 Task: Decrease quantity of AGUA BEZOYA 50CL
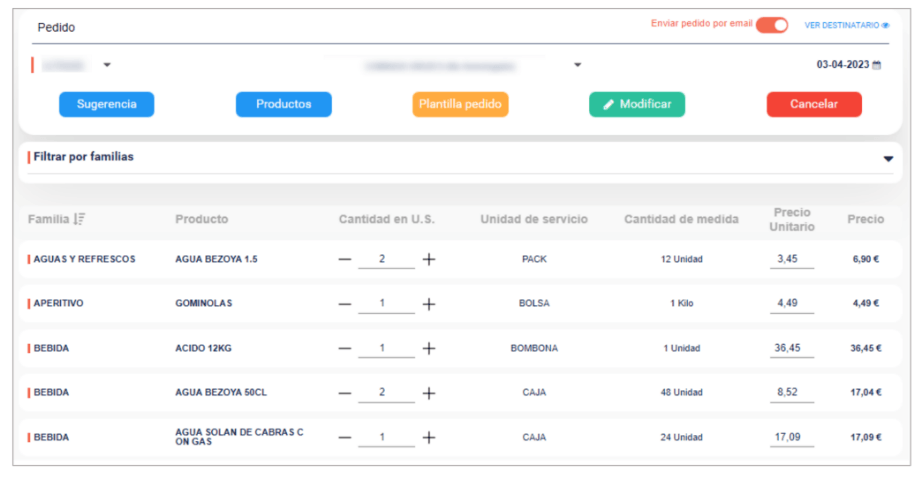click(345, 393)
